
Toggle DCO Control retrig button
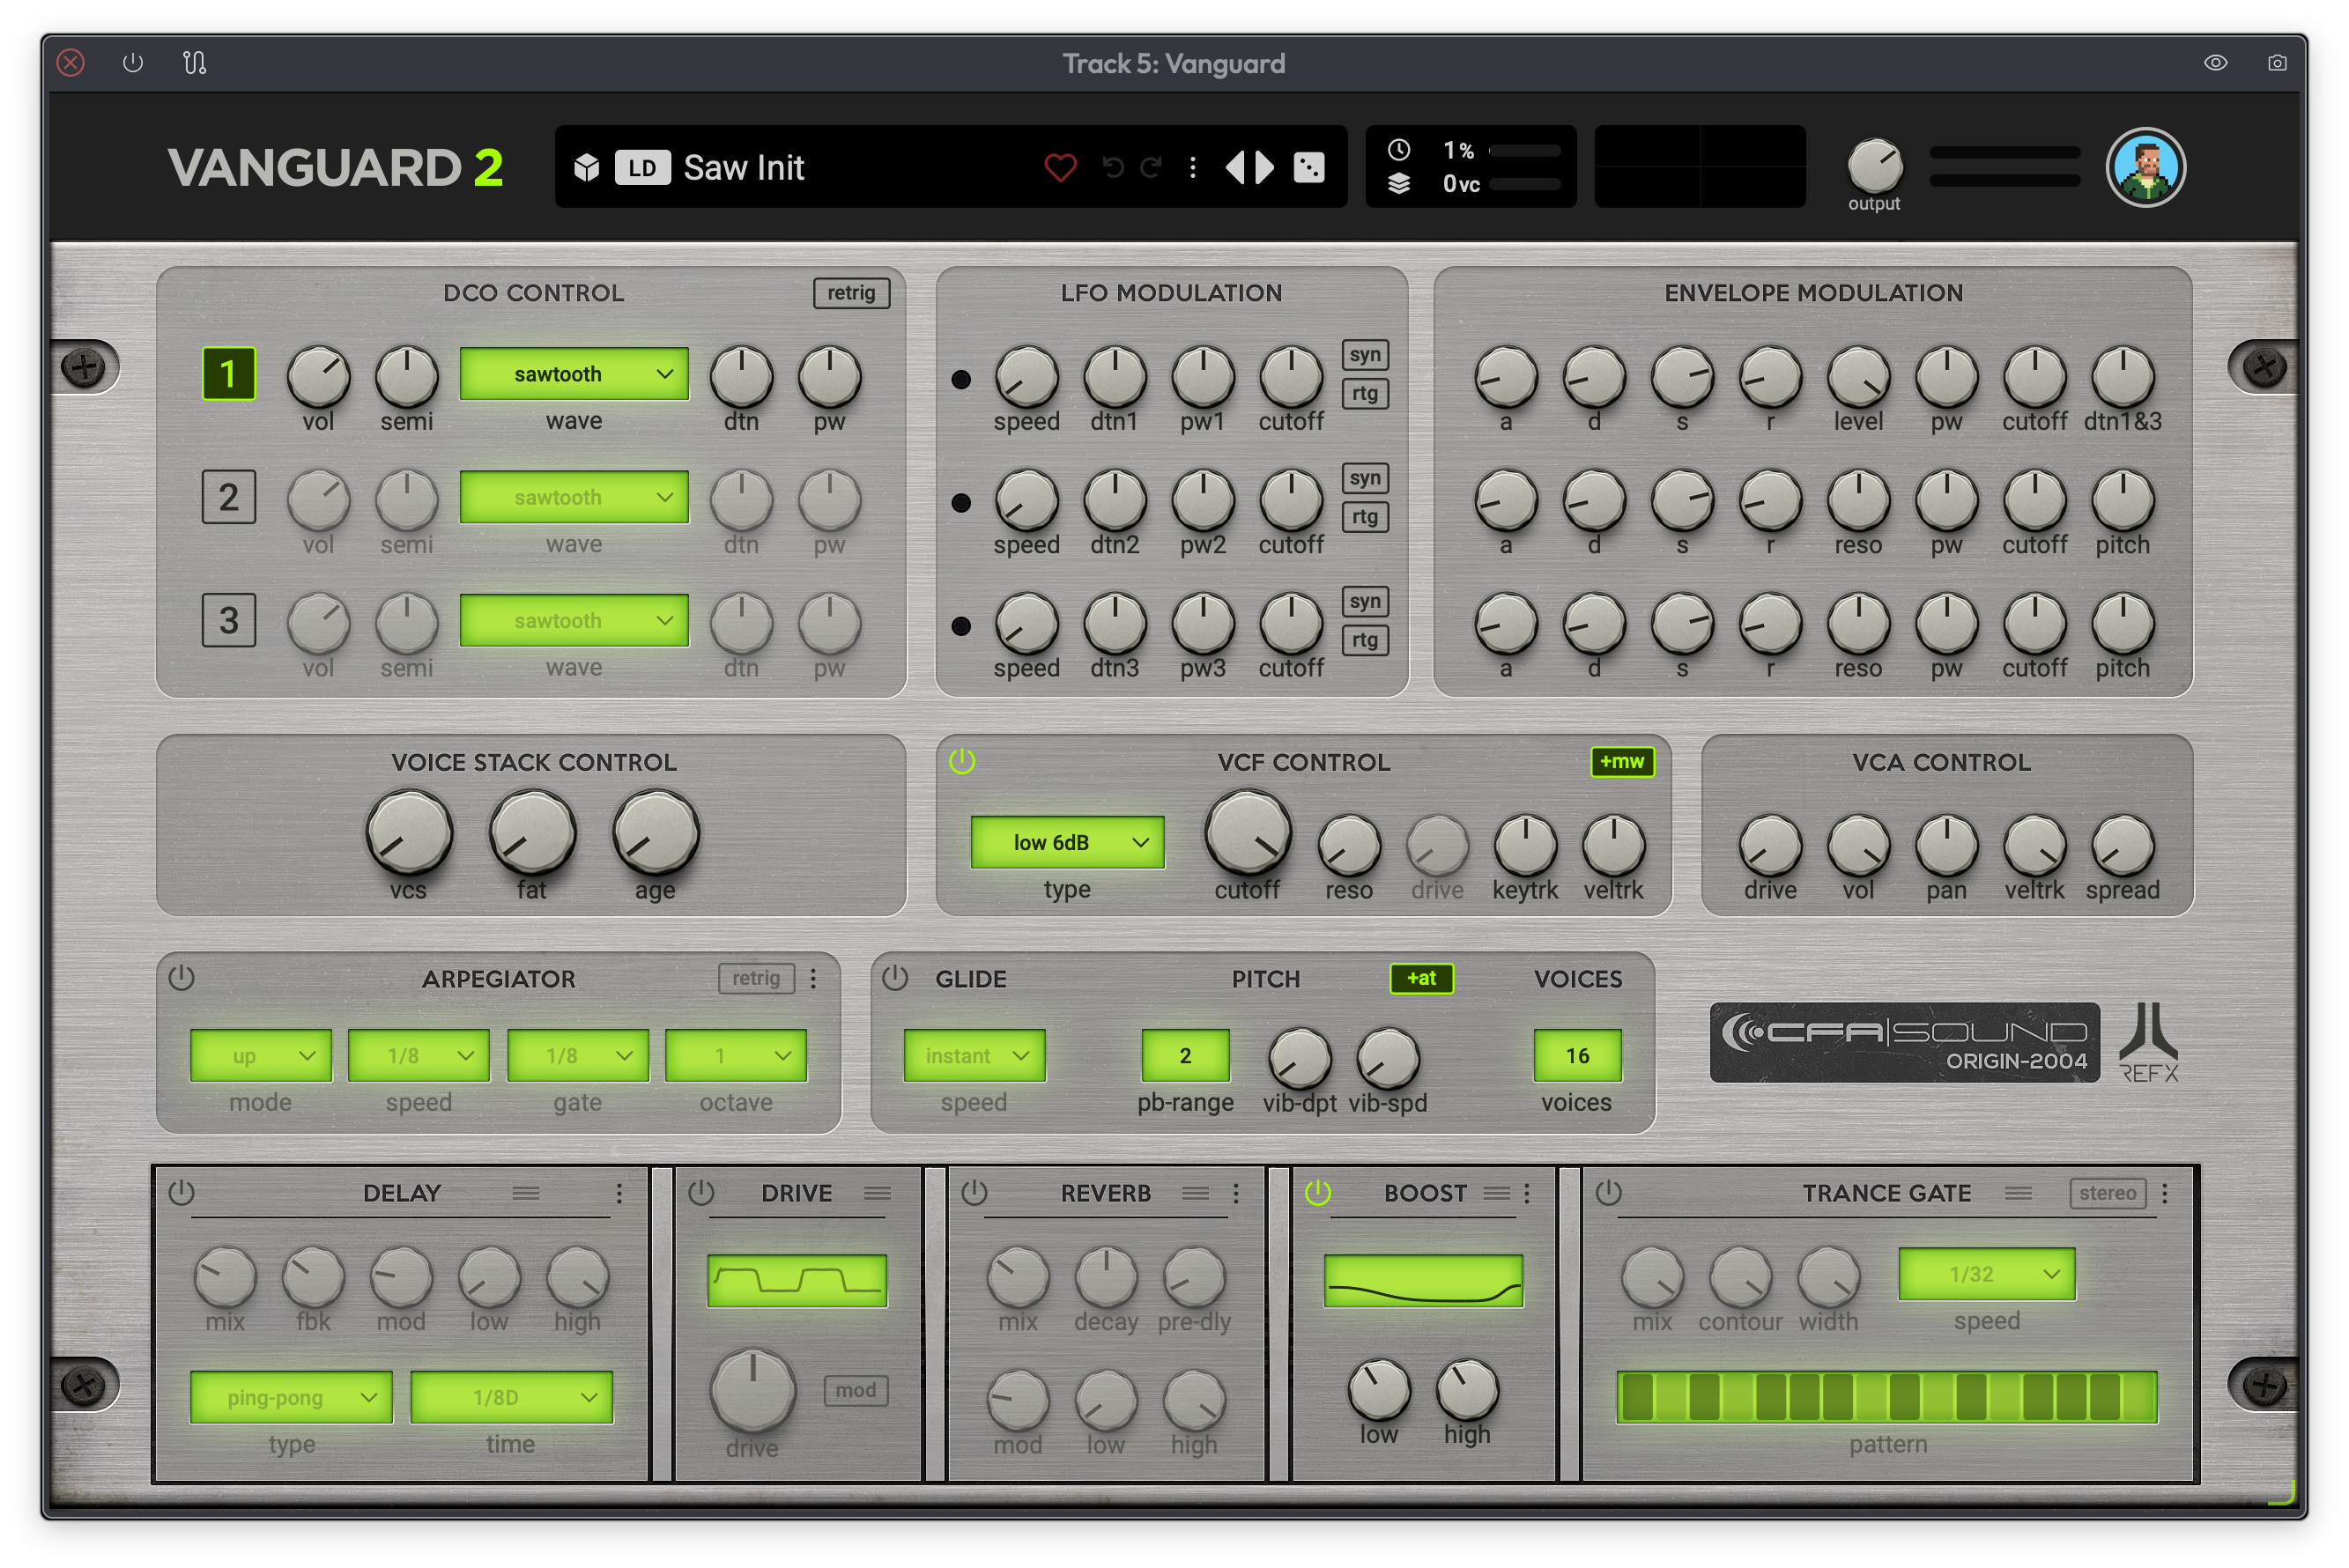coord(851,292)
